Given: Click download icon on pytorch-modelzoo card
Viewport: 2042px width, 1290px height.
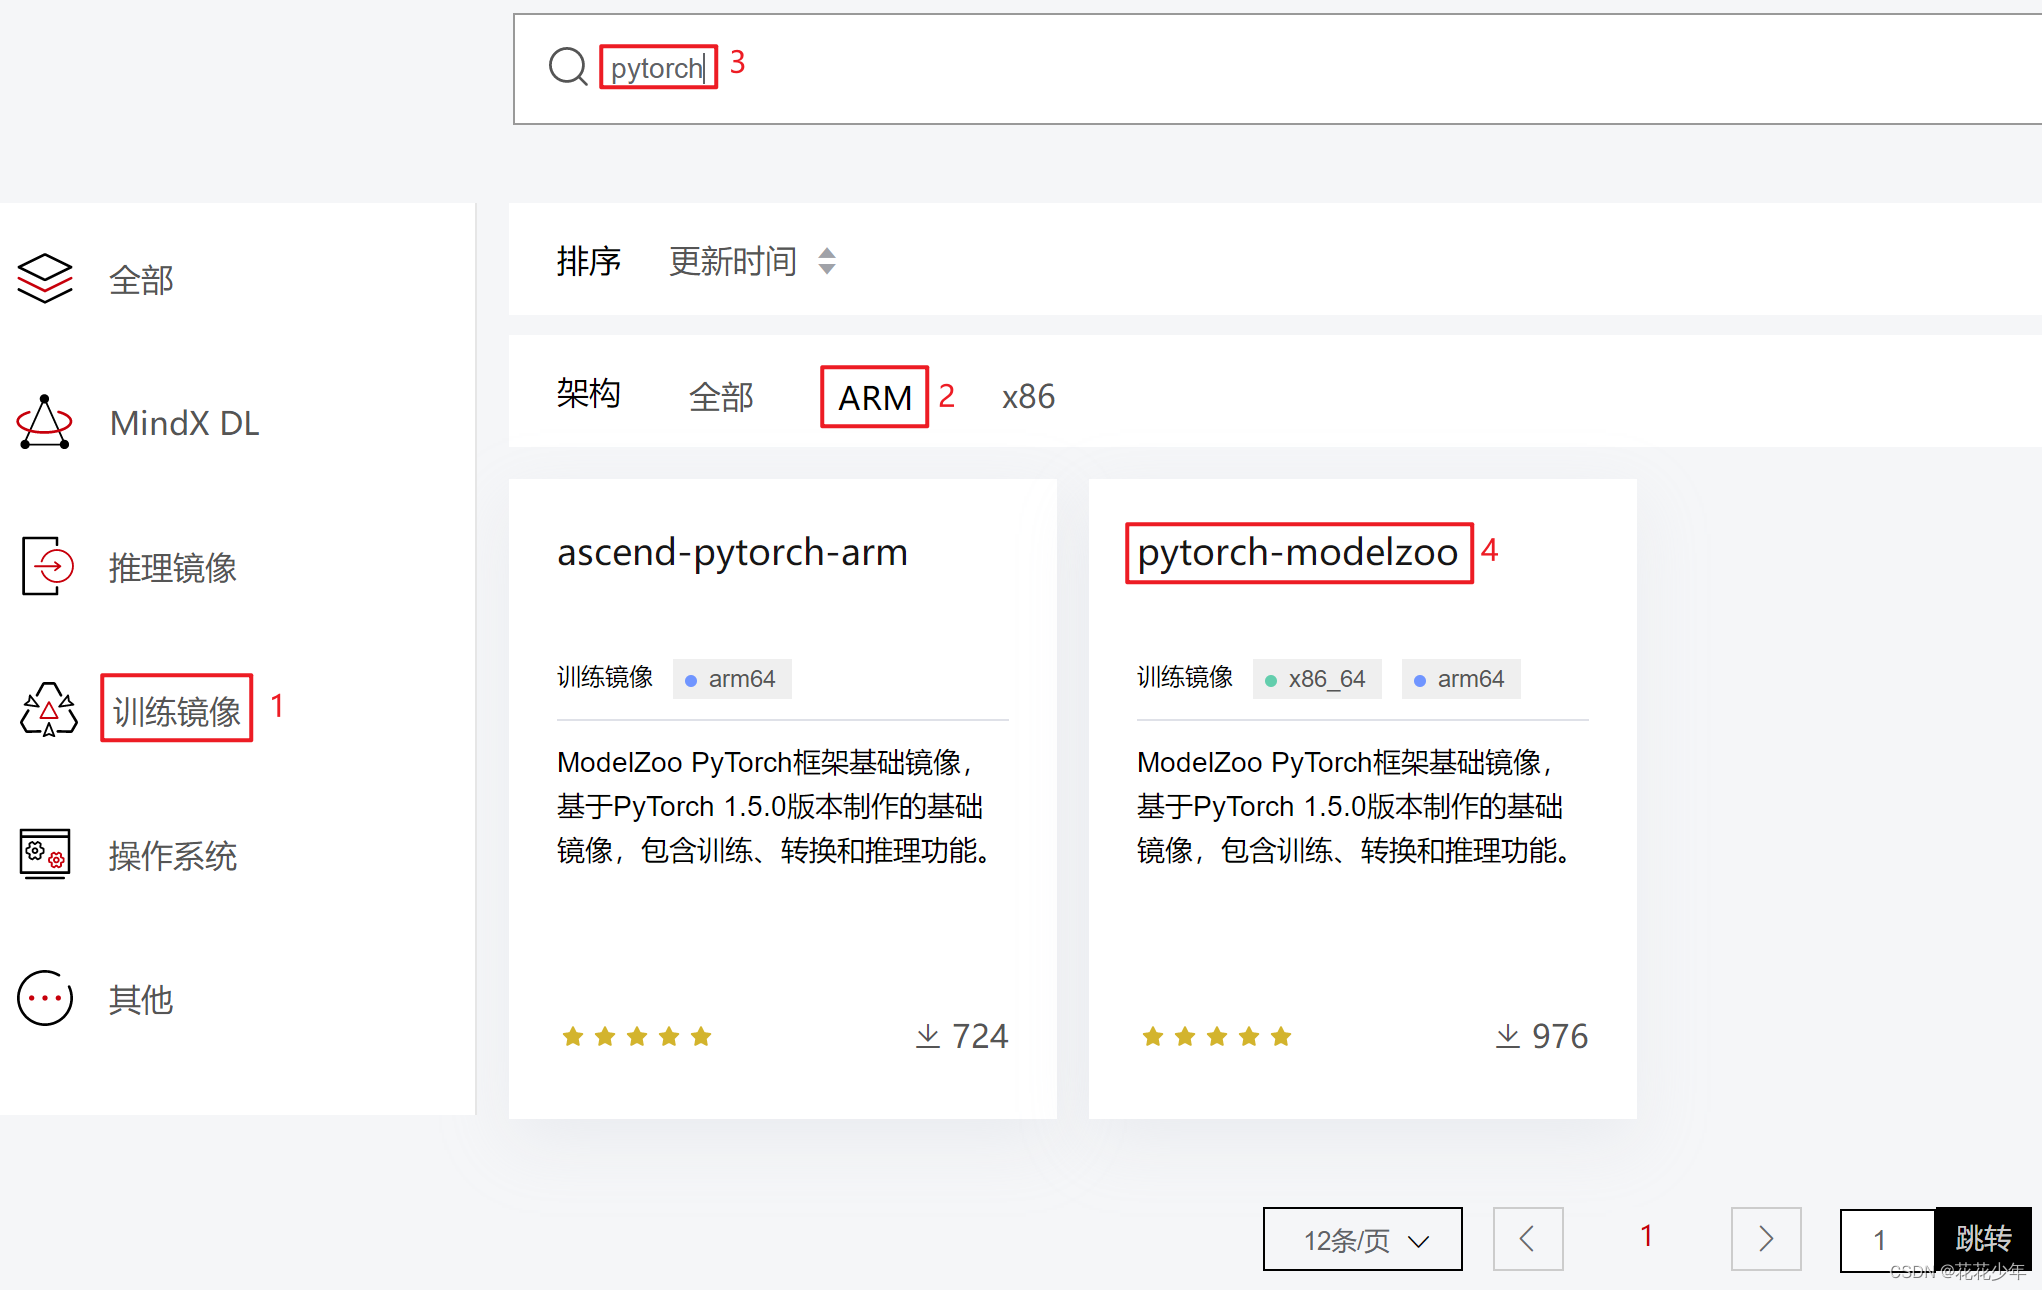Looking at the screenshot, I should pyautogui.click(x=1507, y=1036).
